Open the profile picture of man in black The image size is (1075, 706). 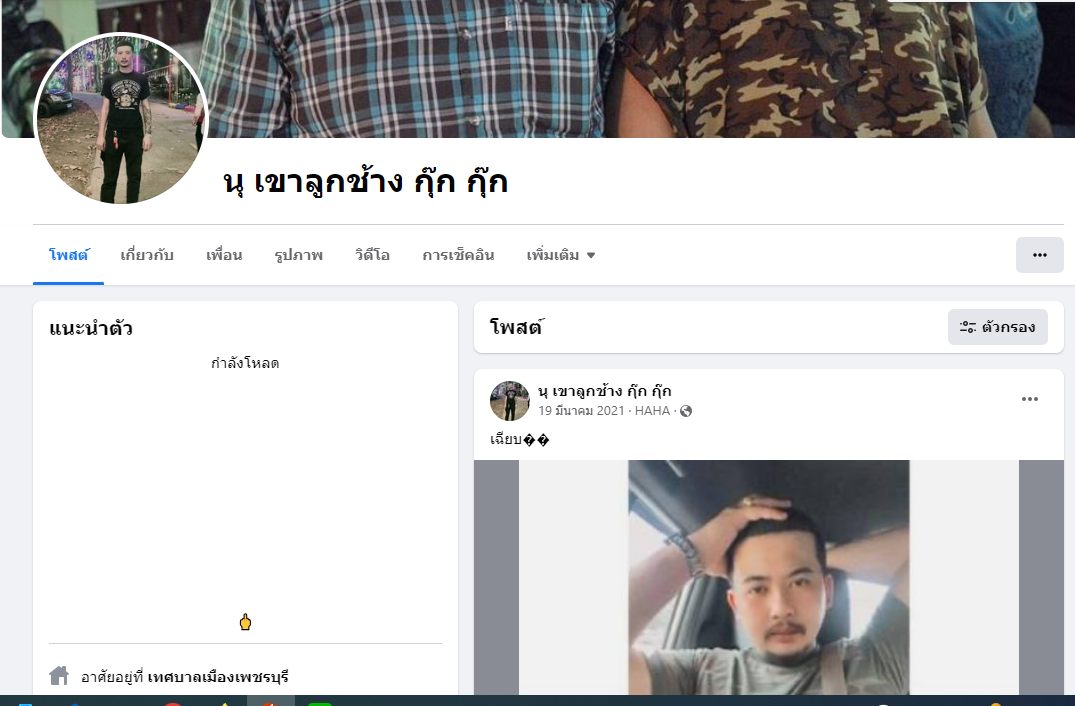121,119
